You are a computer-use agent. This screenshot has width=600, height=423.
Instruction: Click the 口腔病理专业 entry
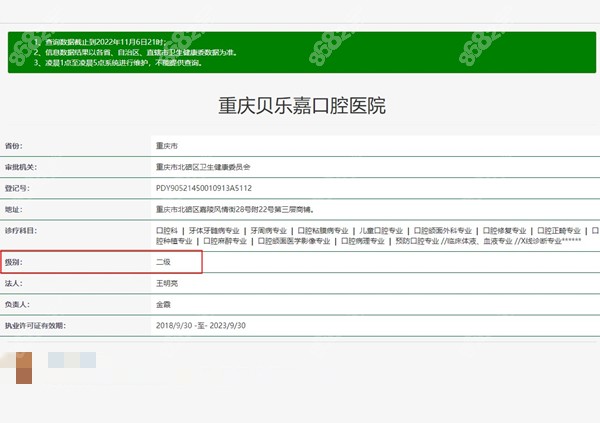click(x=363, y=241)
